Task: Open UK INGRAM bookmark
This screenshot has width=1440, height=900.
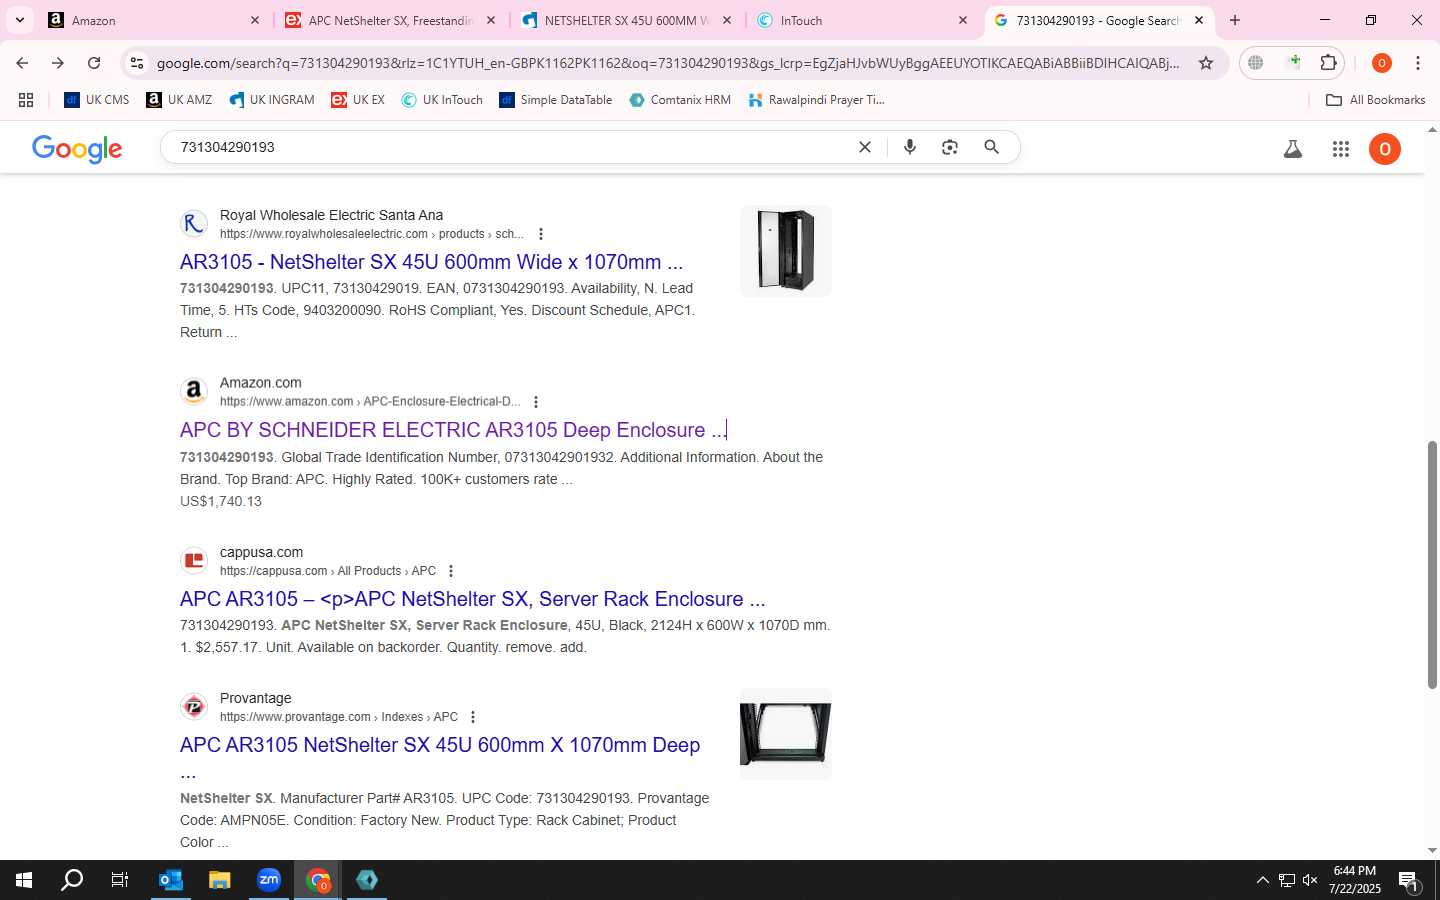Action: 272,100
